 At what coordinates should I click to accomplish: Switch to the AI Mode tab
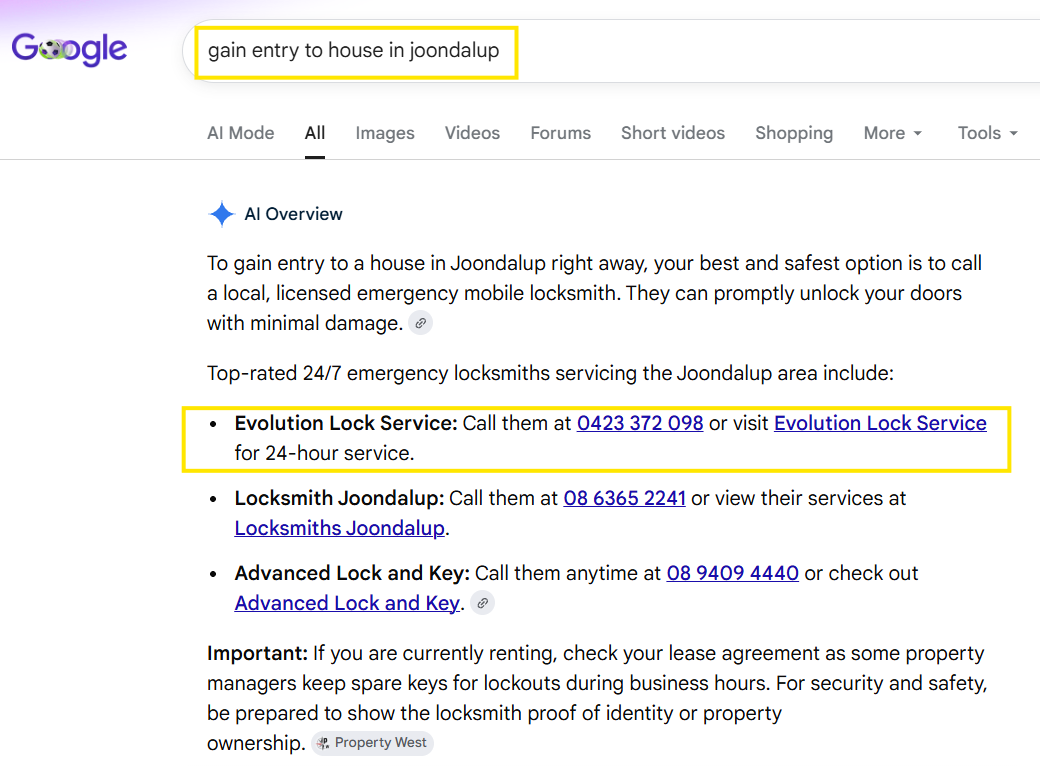point(241,133)
